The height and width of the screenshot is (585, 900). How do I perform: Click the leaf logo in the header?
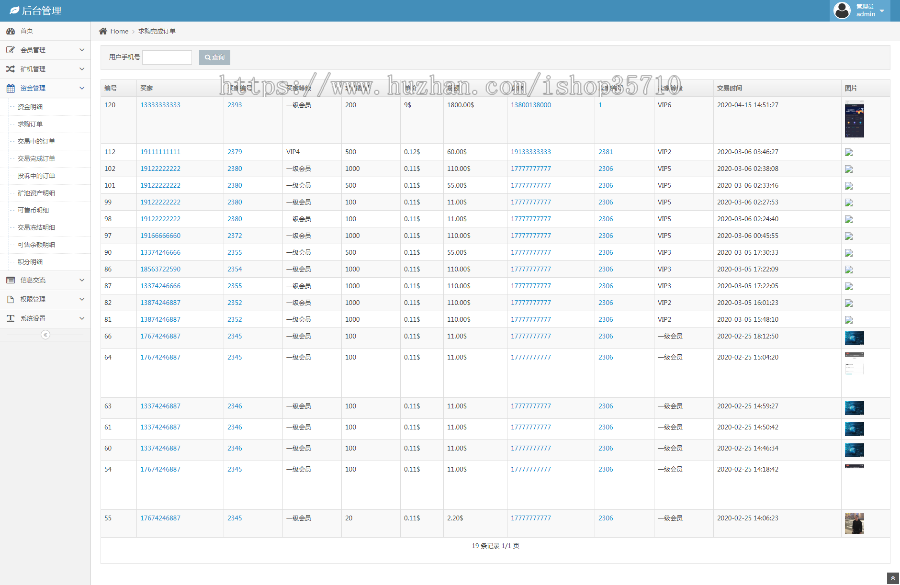pos(14,10)
